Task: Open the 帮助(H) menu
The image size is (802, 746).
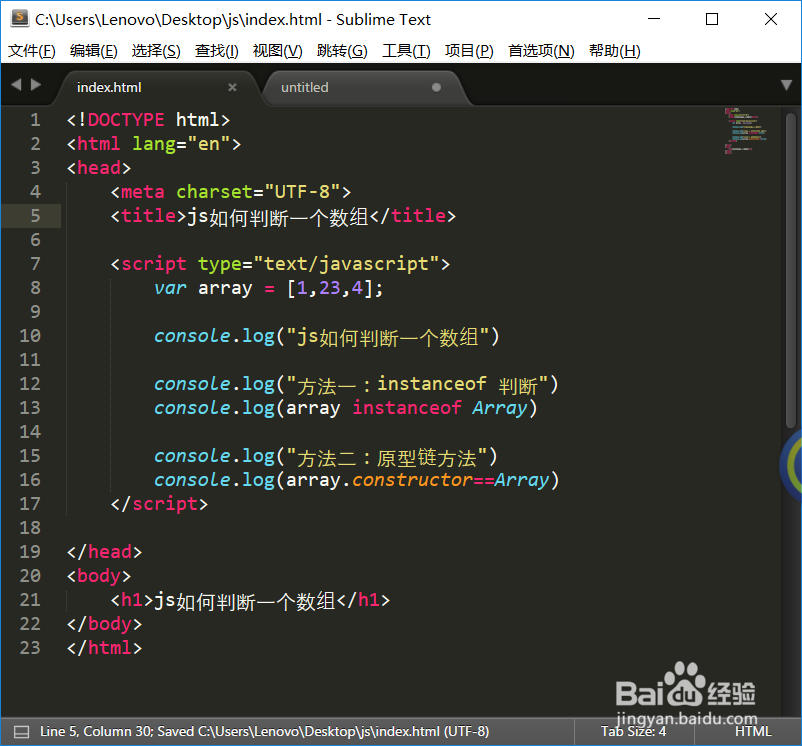Action: click(x=614, y=51)
